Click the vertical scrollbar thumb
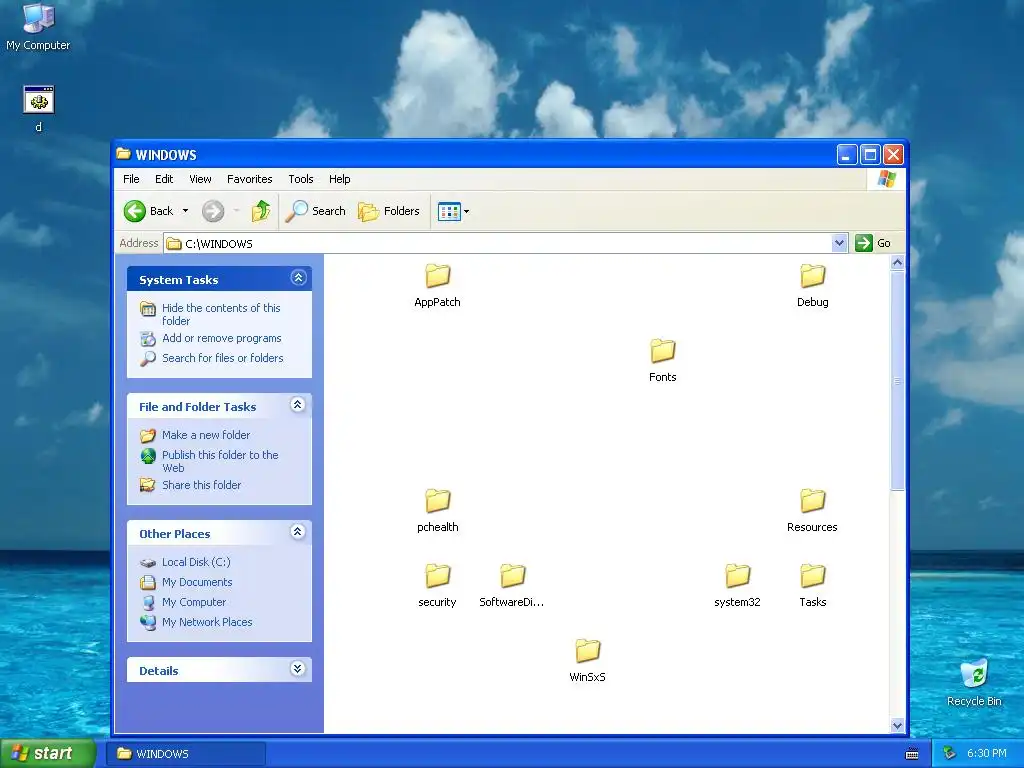The image size is (1024, 768). (897, 381)
